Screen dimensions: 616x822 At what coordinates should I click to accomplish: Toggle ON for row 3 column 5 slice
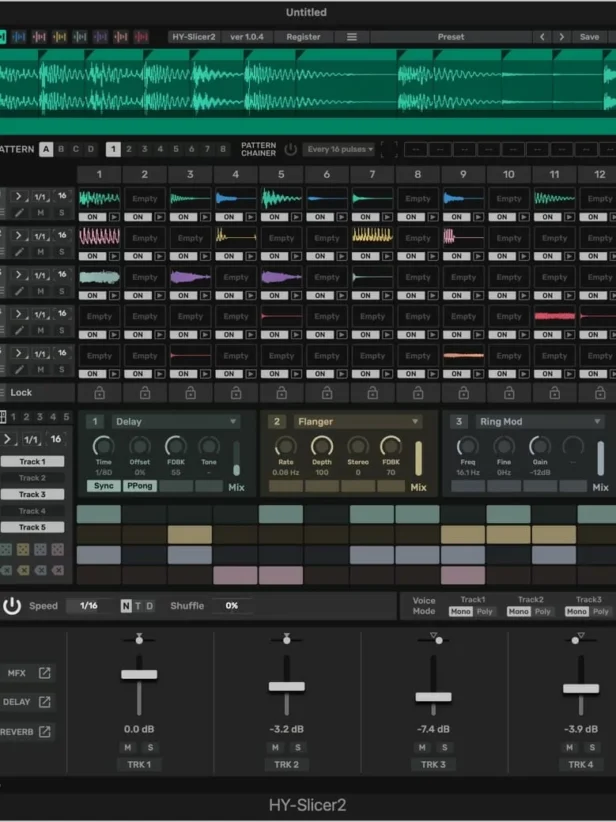[275, 296]
